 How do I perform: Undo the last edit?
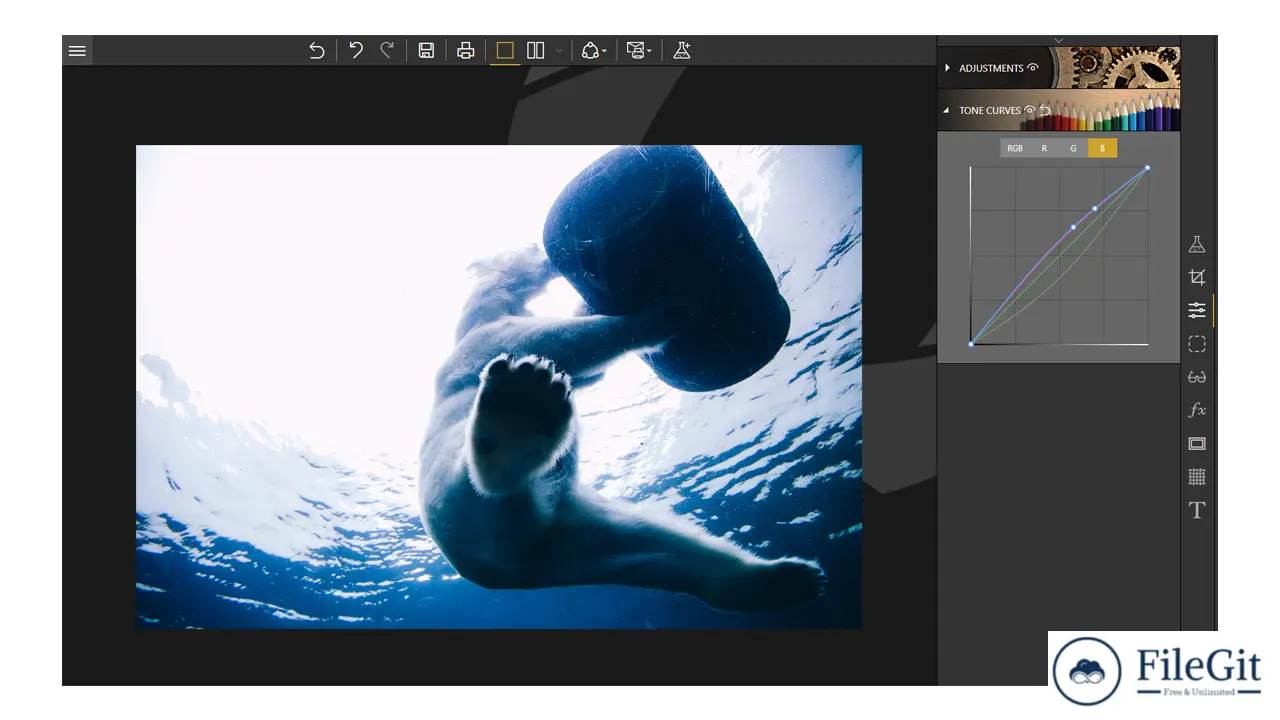tap(356, 50)
